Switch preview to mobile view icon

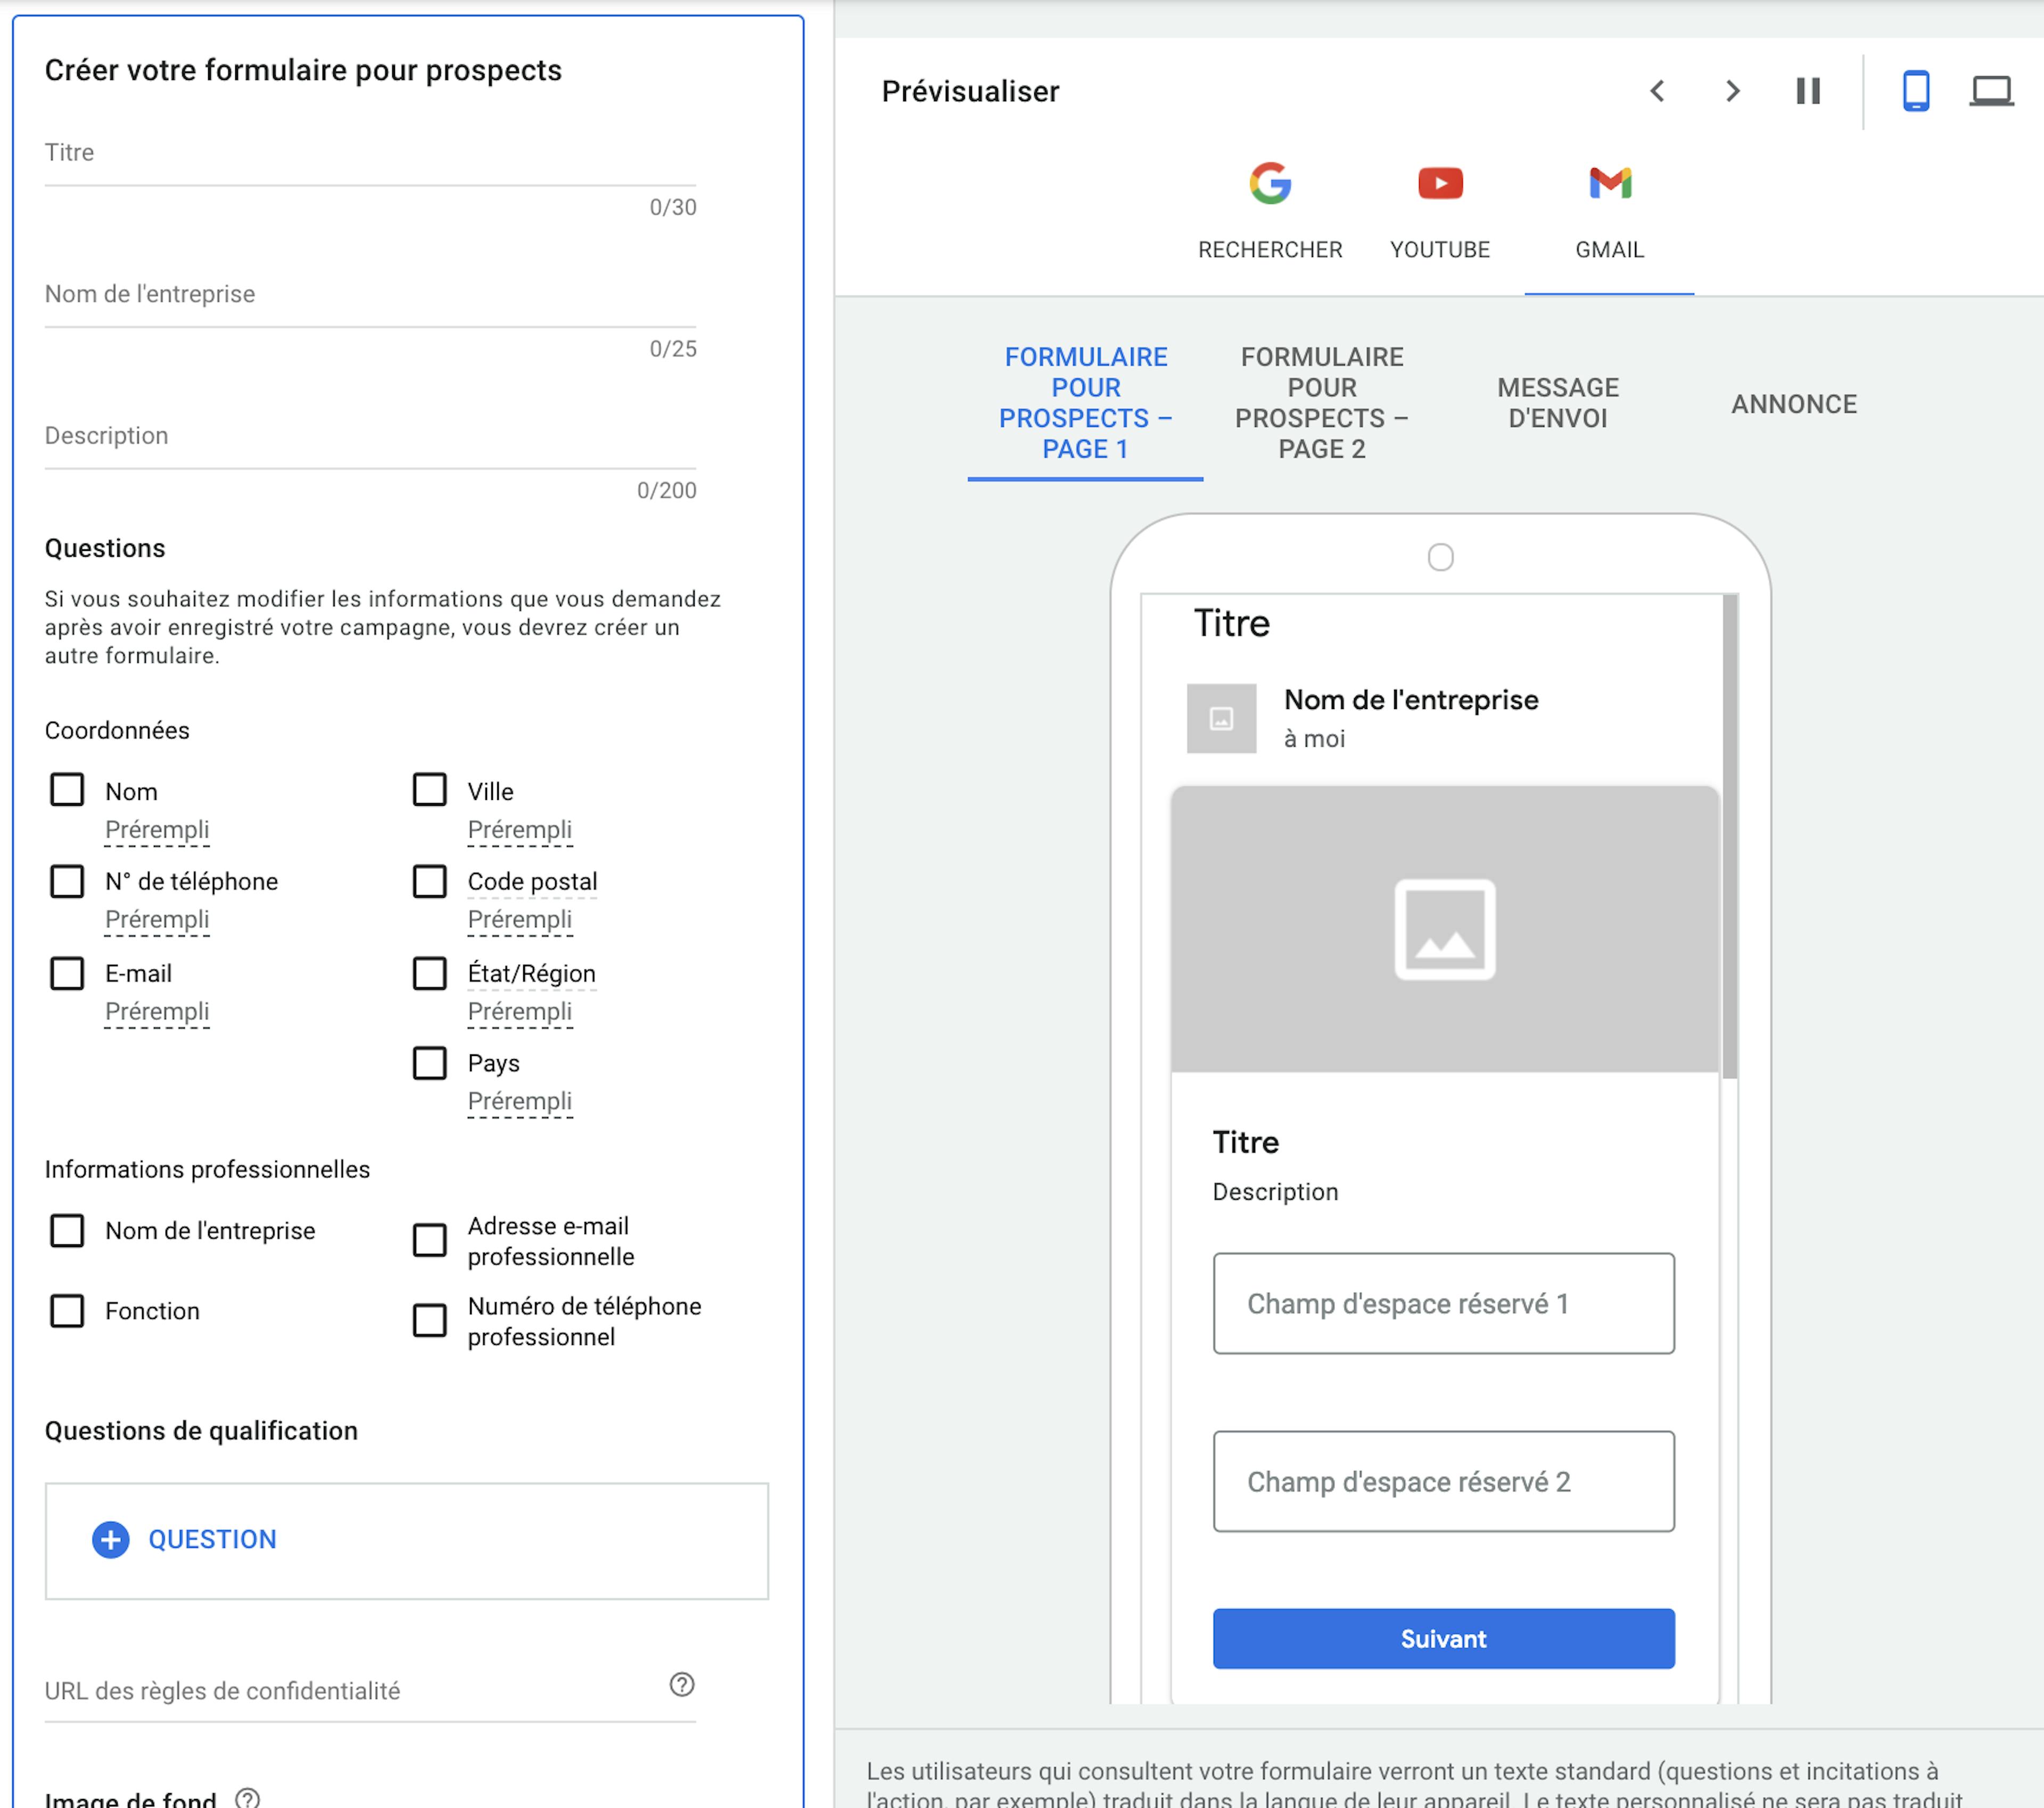click(1916, 90)
